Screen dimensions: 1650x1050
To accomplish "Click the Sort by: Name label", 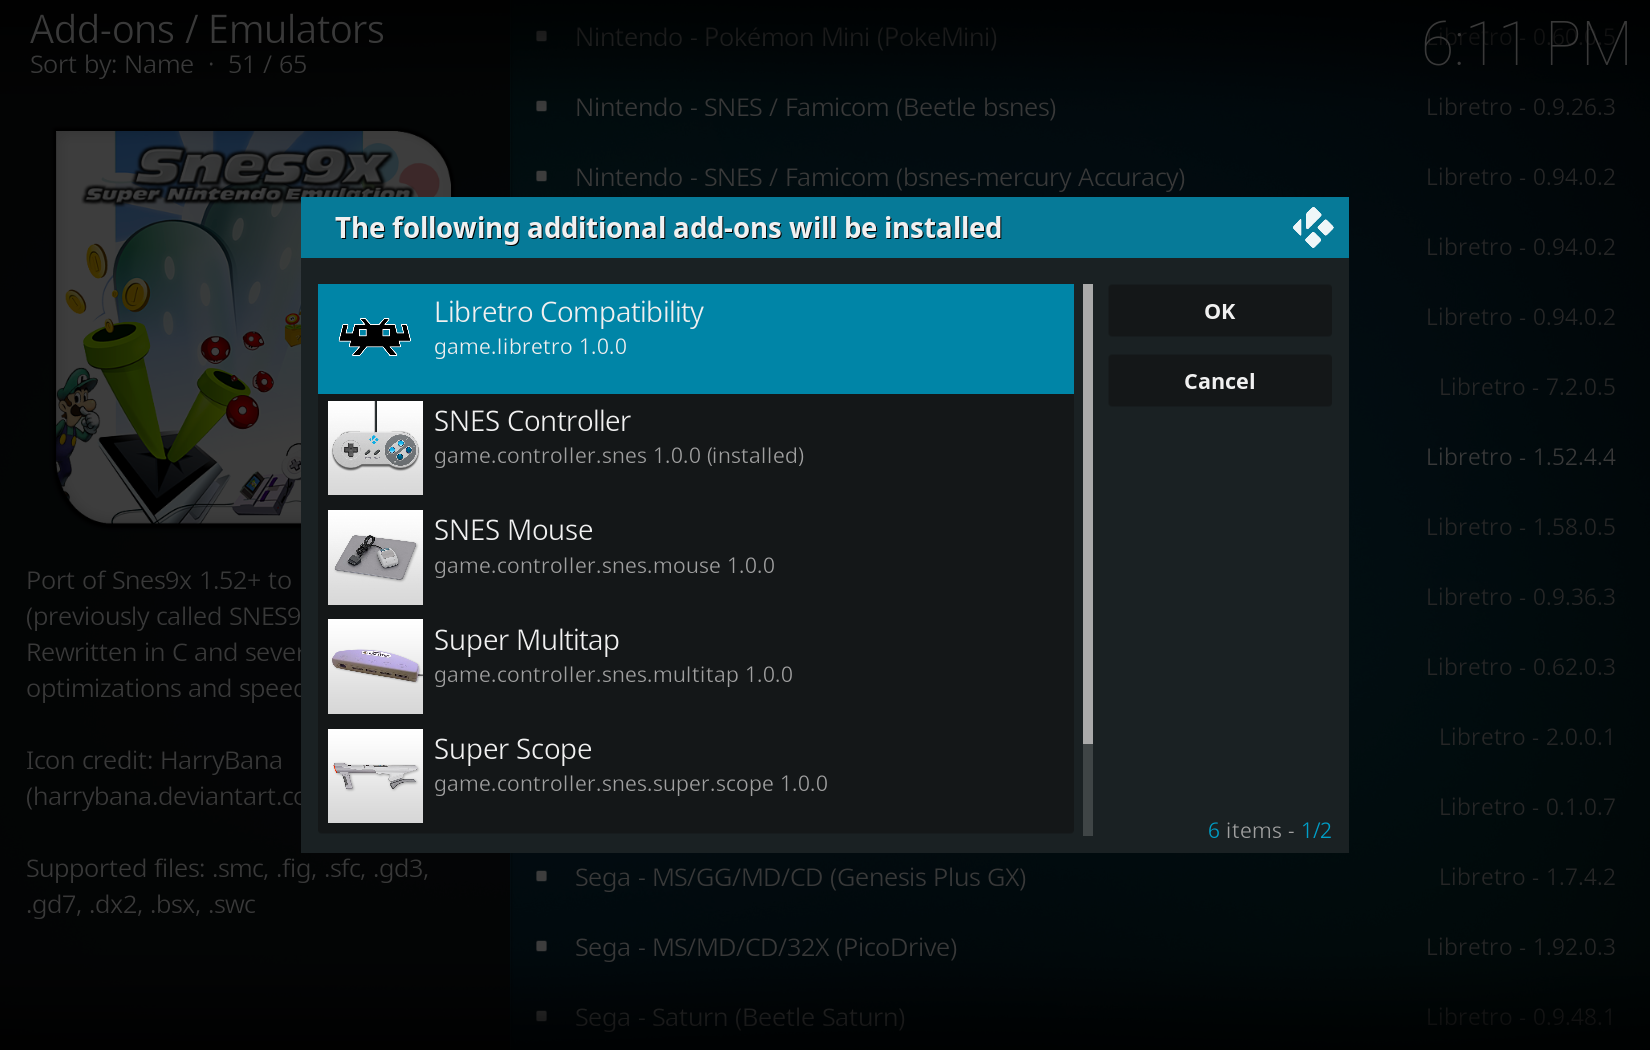I will pyautogui.click(x=112, y=65).
